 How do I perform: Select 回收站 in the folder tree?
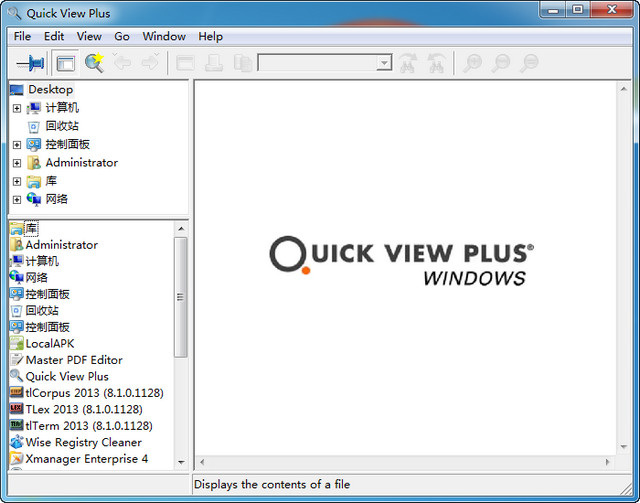click(62, 126)
